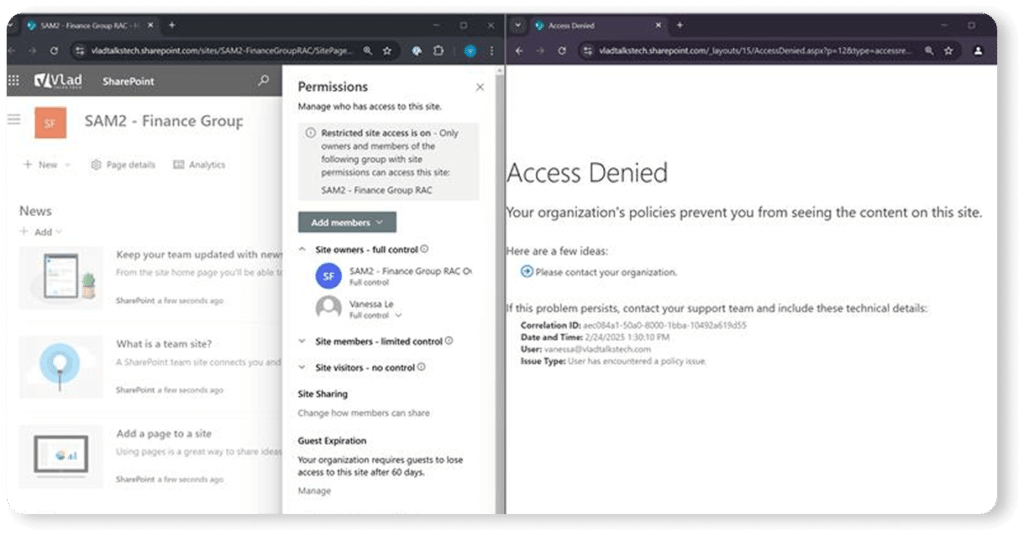The image size is (1024, 535).
Task: View site information icon in right address bar
Action: 588,50
